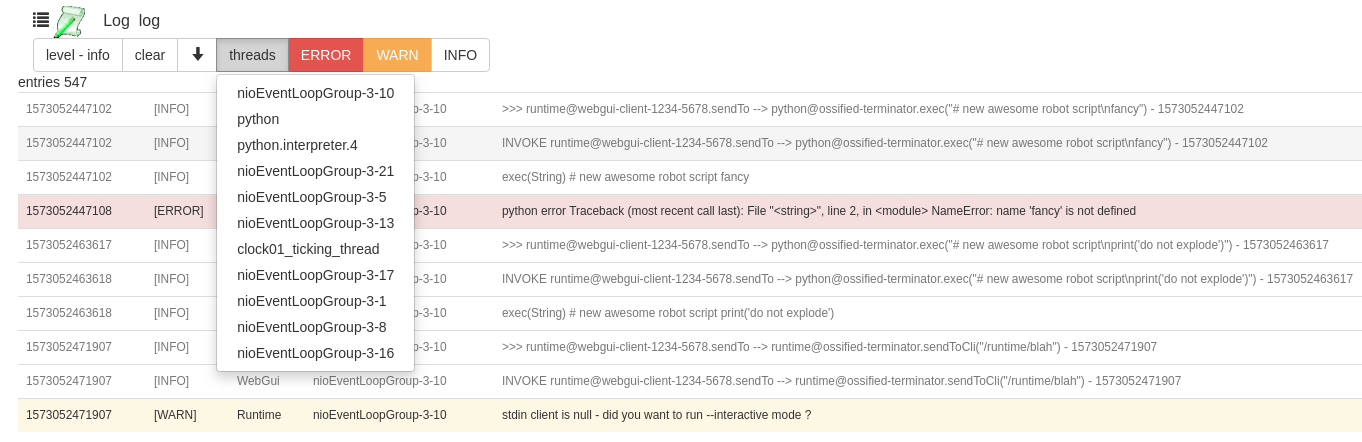Click '>>>' message with sendToCli("/runtime/blah")

pos(829,347)
